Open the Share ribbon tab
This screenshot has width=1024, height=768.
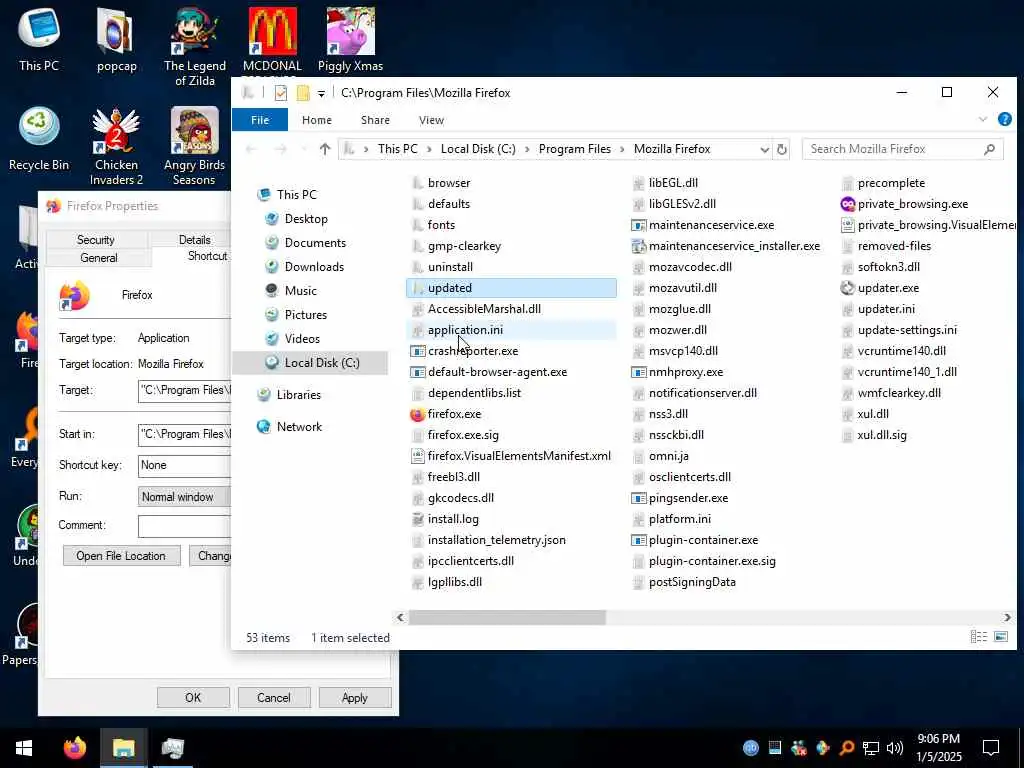(376, 120)
